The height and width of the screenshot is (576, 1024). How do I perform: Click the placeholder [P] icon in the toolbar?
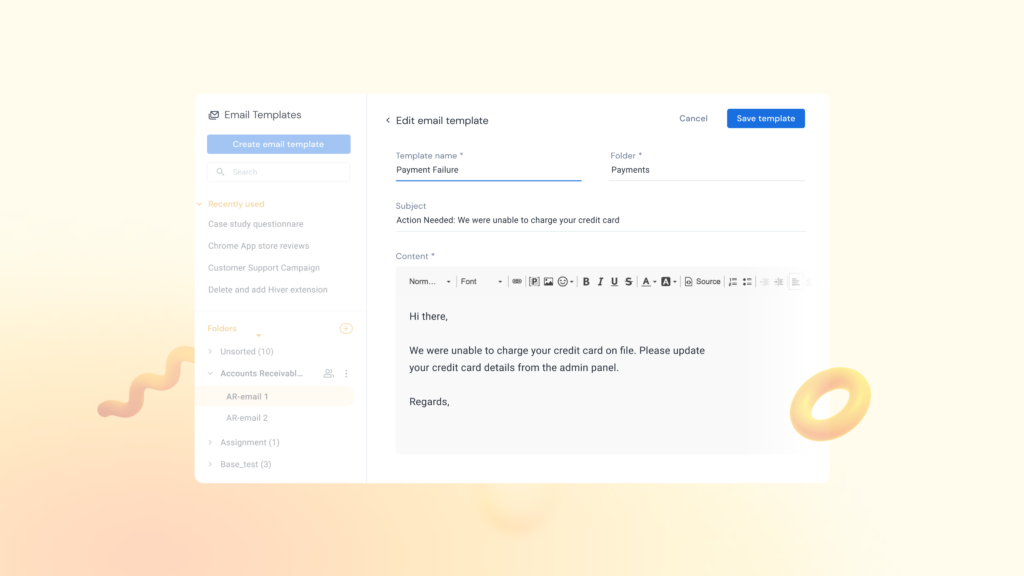coord(534,282)
